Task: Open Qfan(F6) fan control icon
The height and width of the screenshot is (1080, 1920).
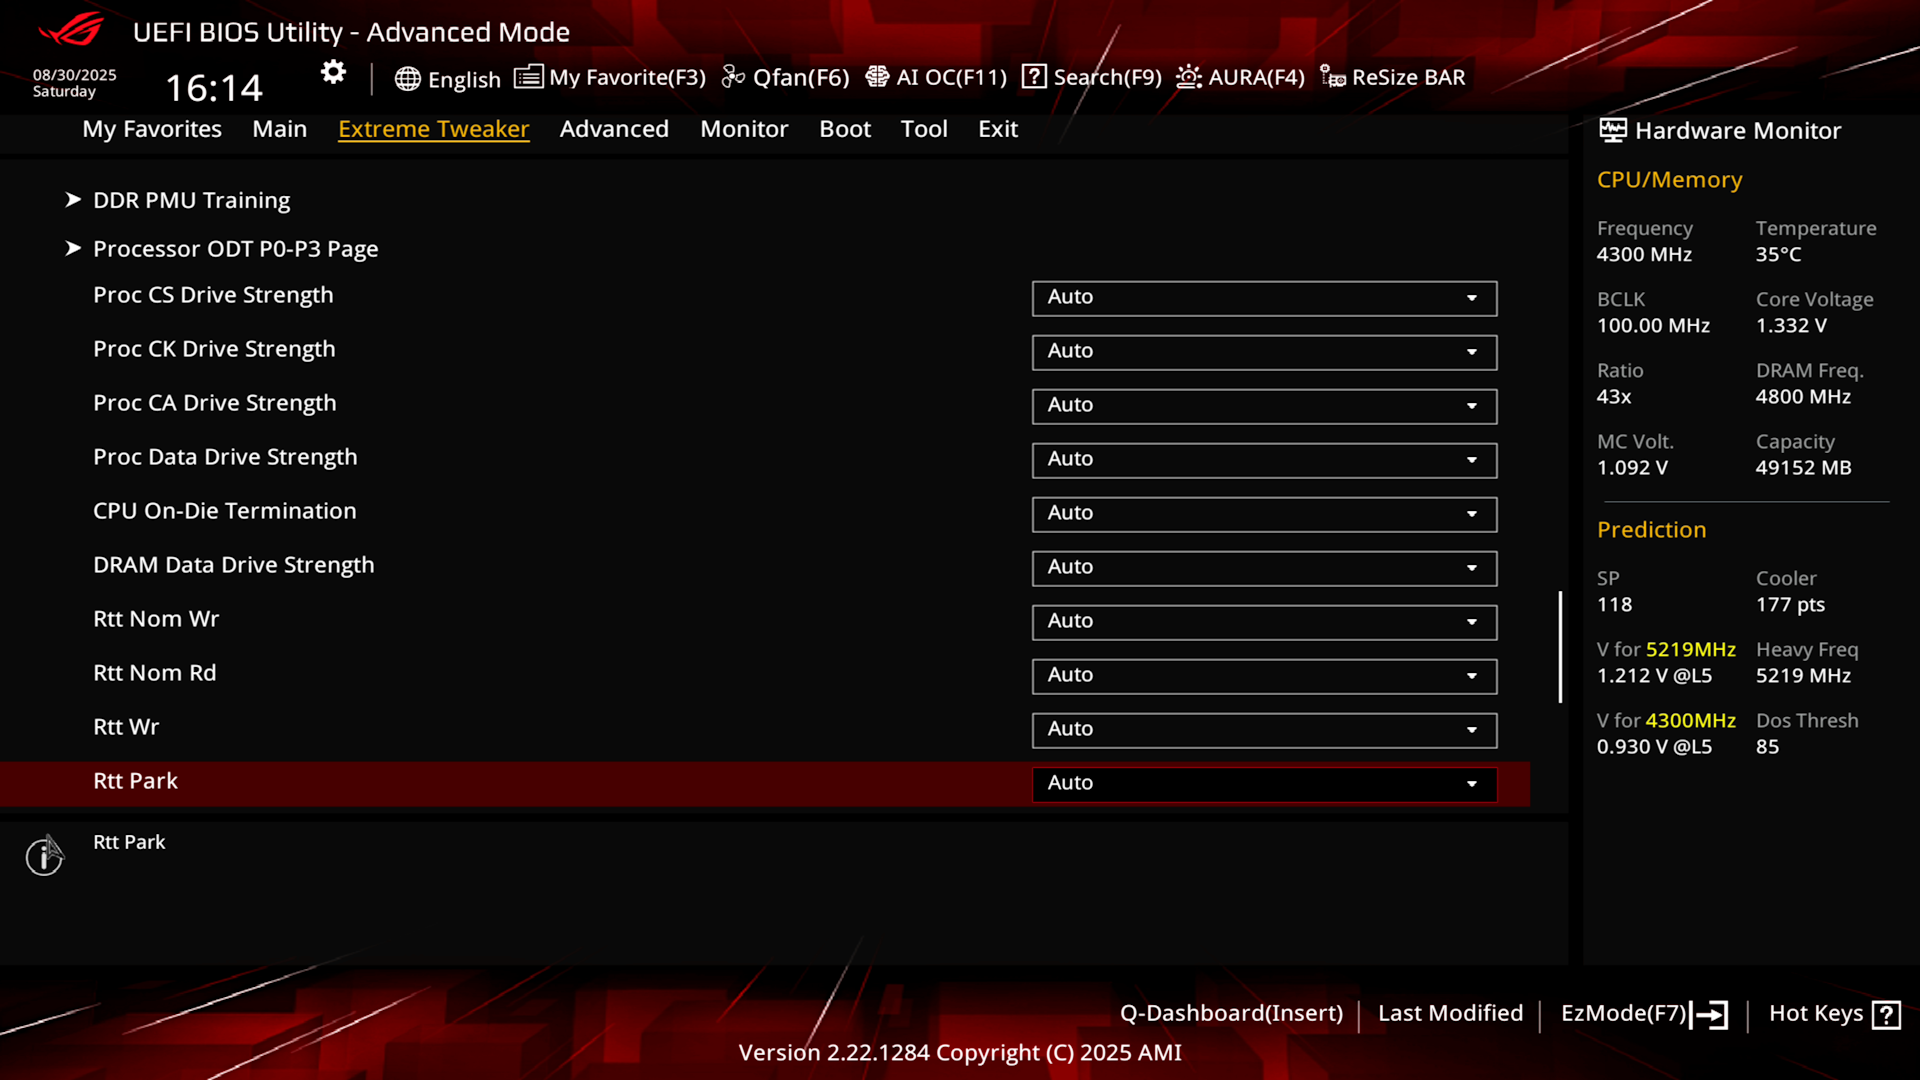Action: pos(733,77)
